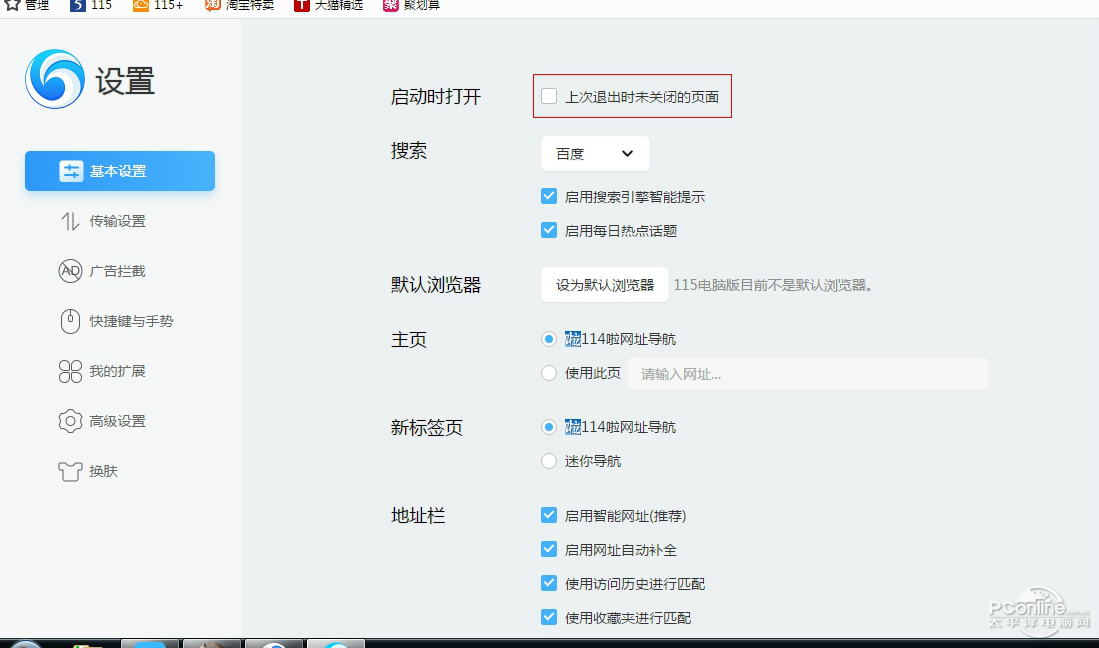Screen dimensions: 1099x648
Task: Open 高级设置 advanced settings
Action: point(102,421)
